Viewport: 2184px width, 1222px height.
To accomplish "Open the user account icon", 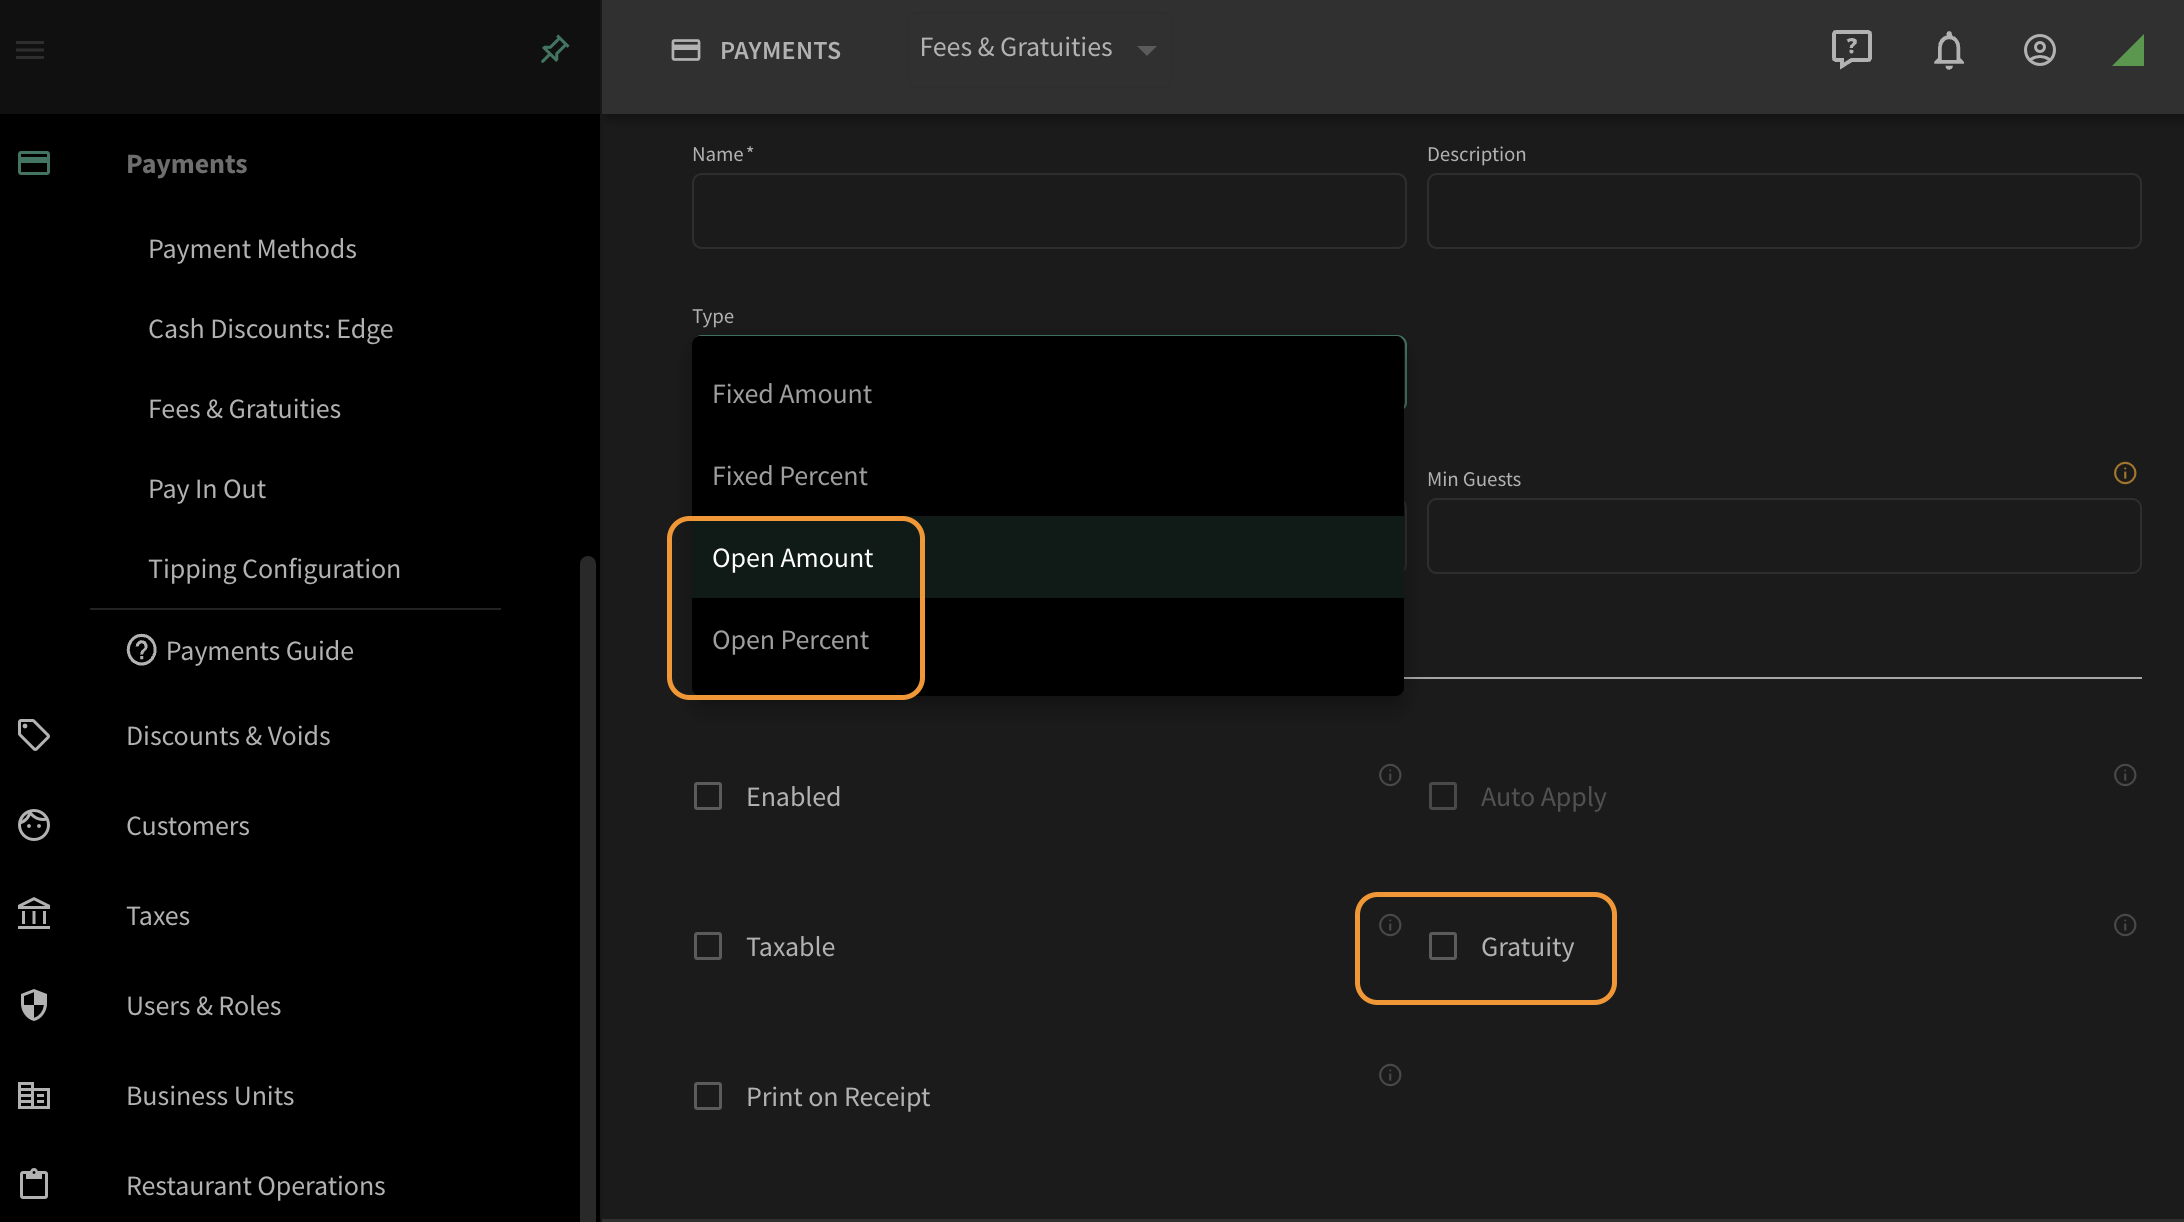I will 2040,50.
